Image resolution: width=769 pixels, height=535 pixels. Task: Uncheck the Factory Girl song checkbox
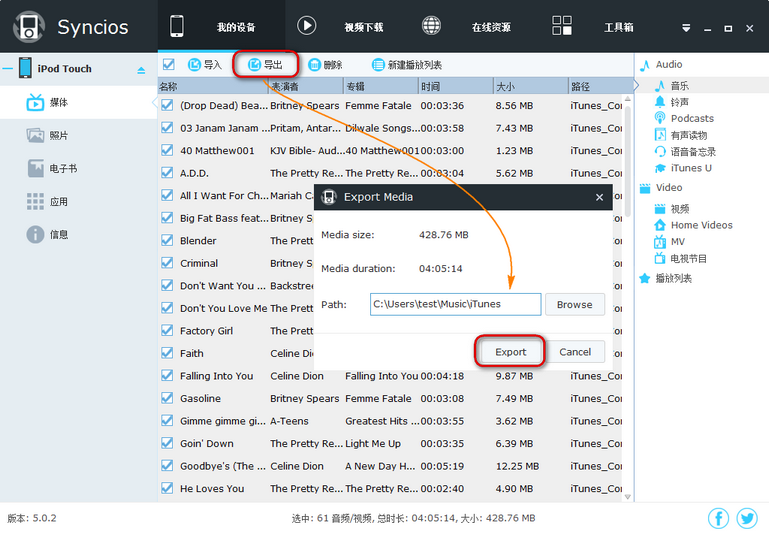(167, 331)
